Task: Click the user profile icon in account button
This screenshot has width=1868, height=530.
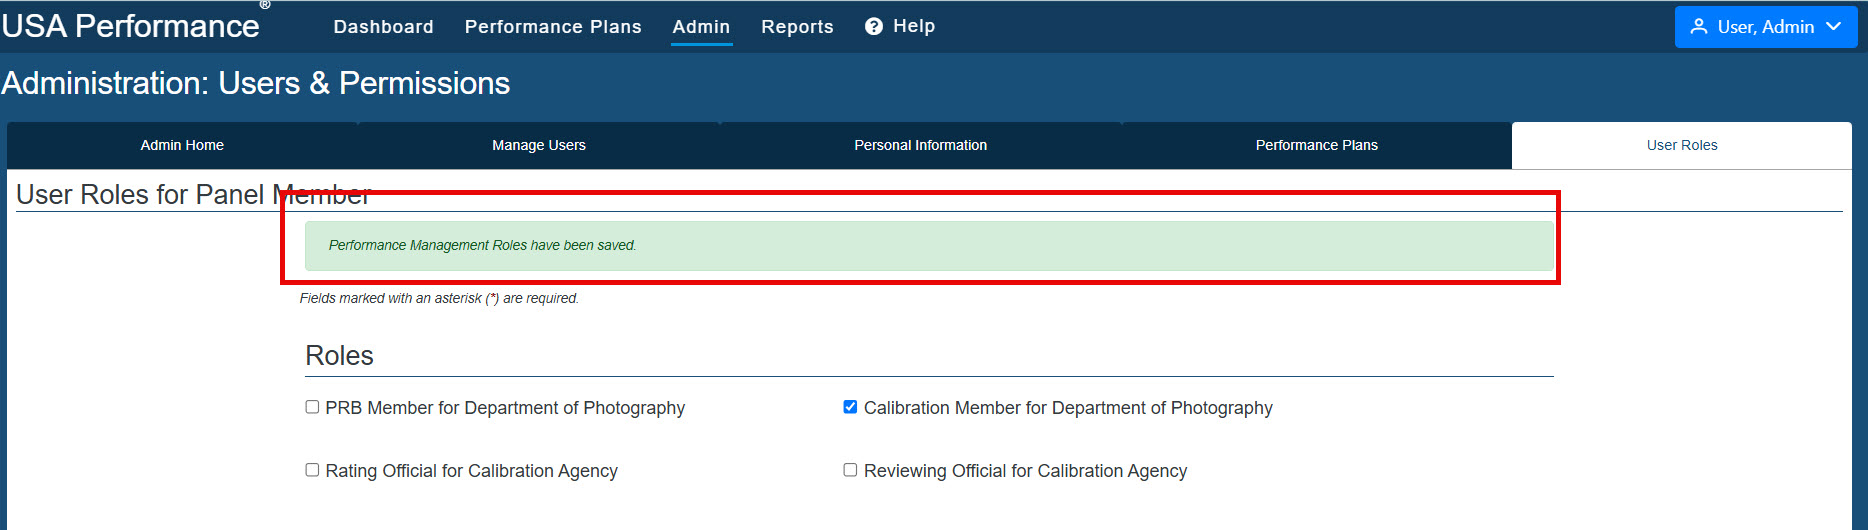Action: tap(1698, 27)
